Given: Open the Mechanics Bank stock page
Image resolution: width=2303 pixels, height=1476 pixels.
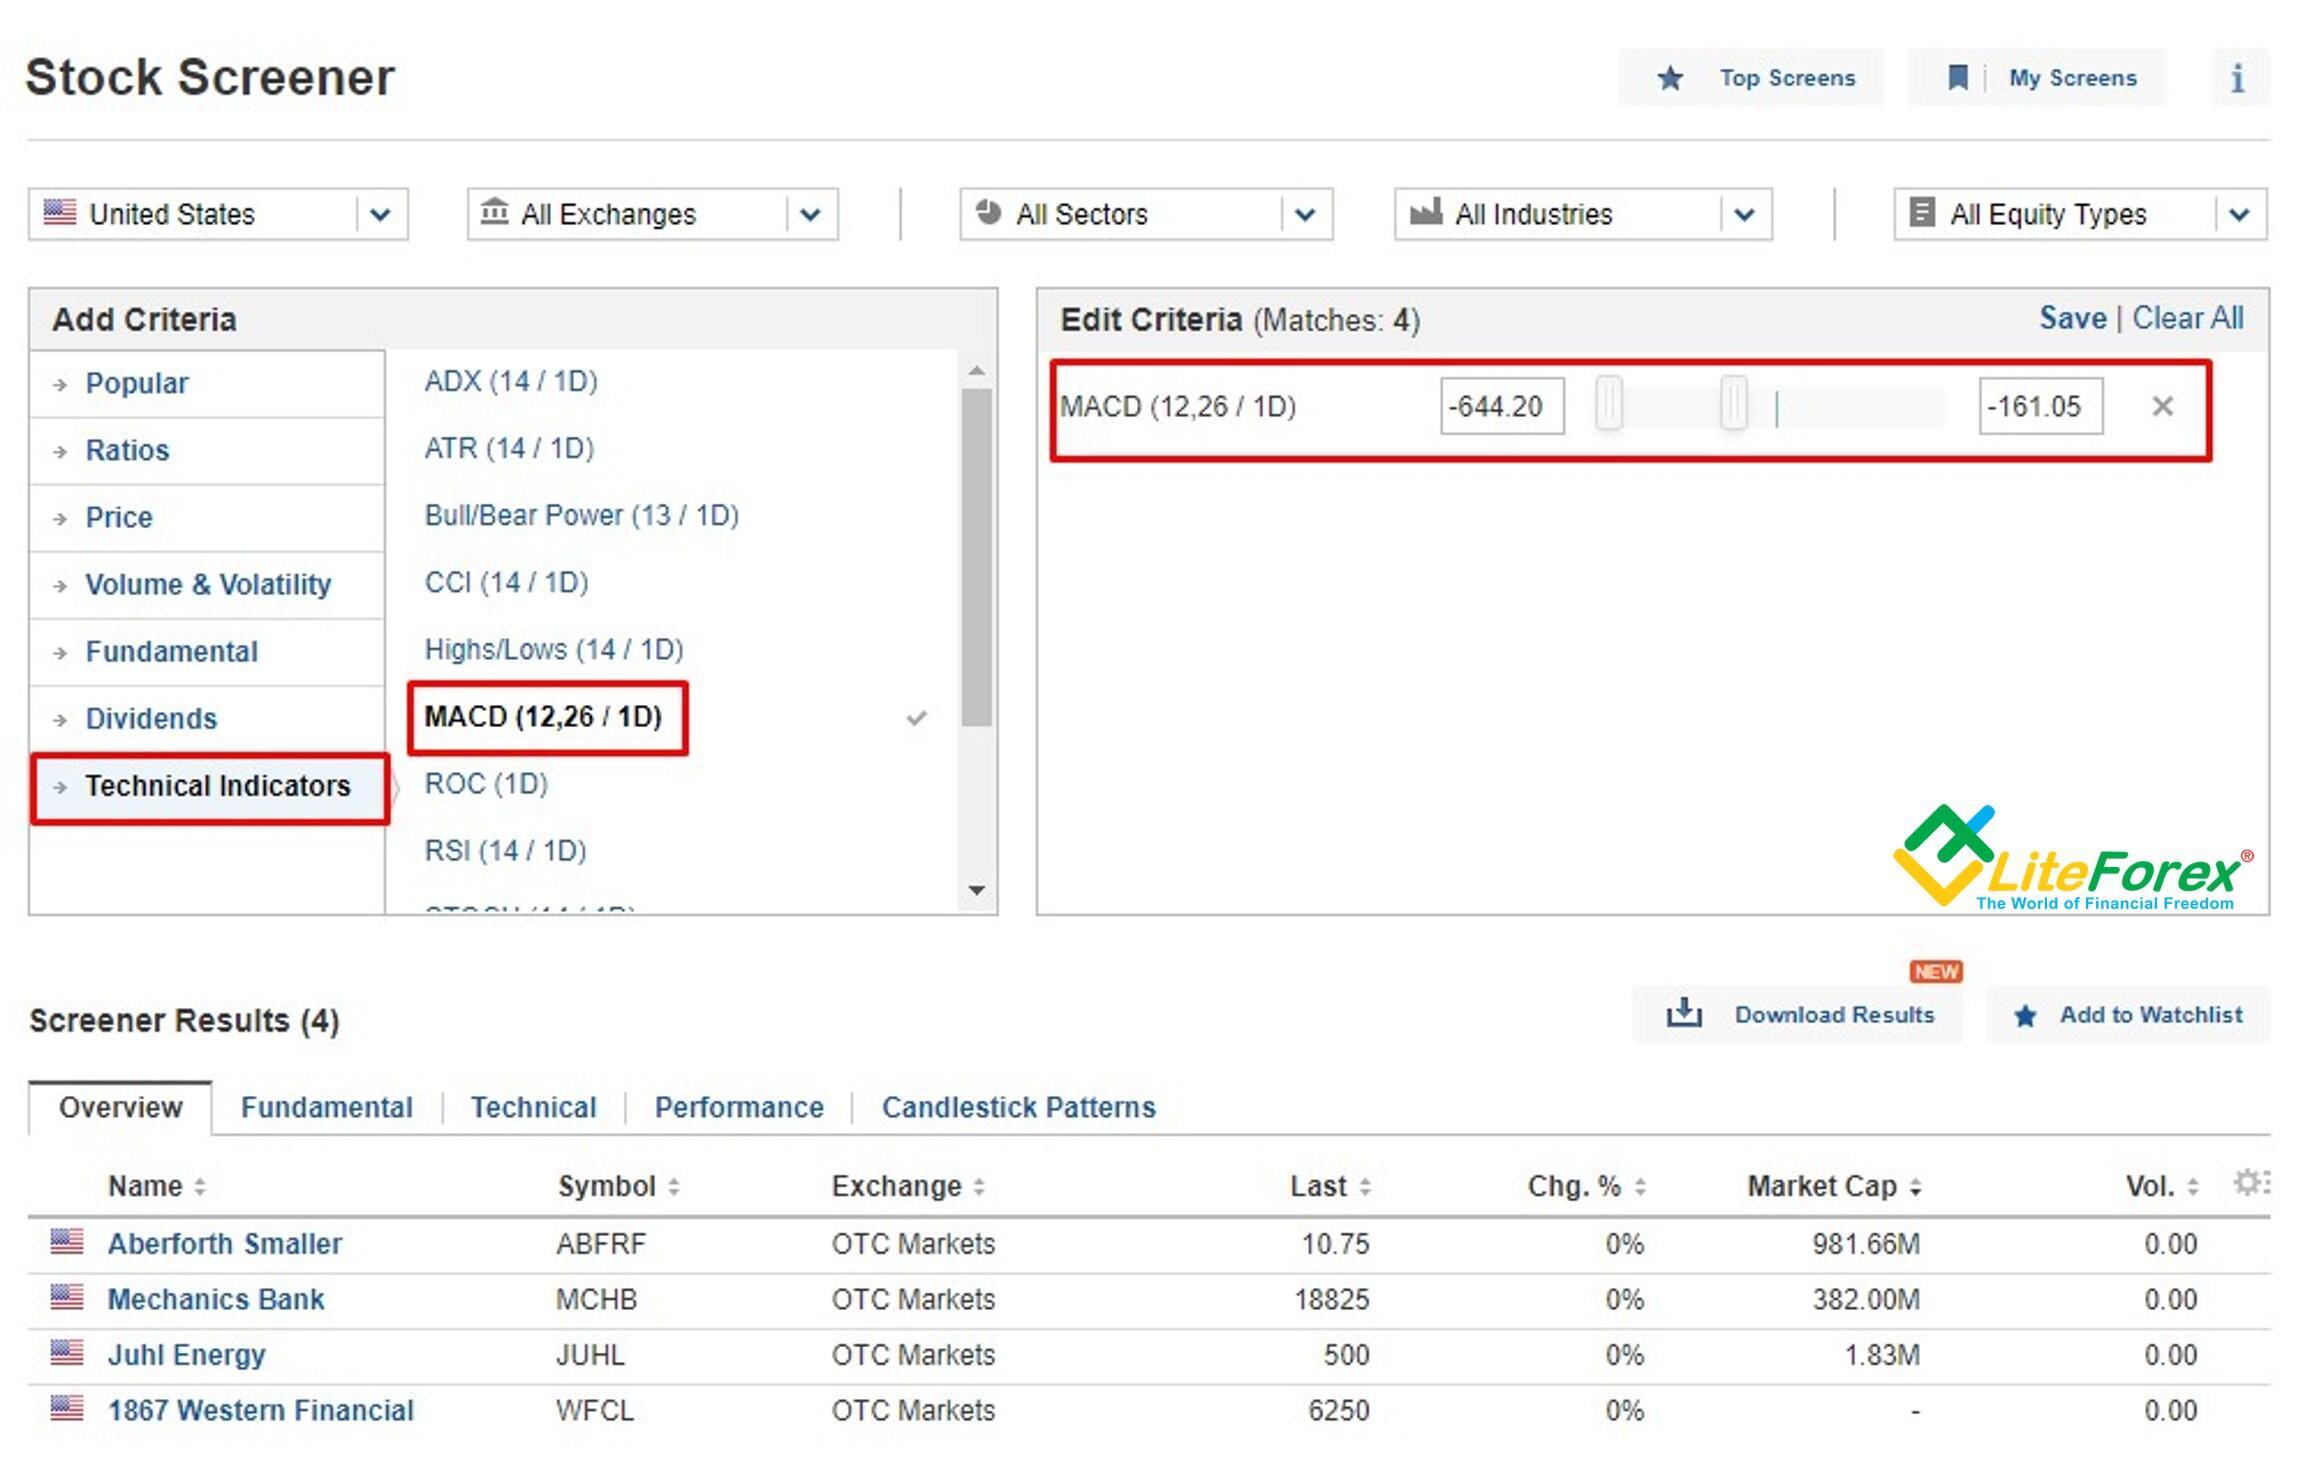Looking at the screenshot, I should pos(216,1300).
